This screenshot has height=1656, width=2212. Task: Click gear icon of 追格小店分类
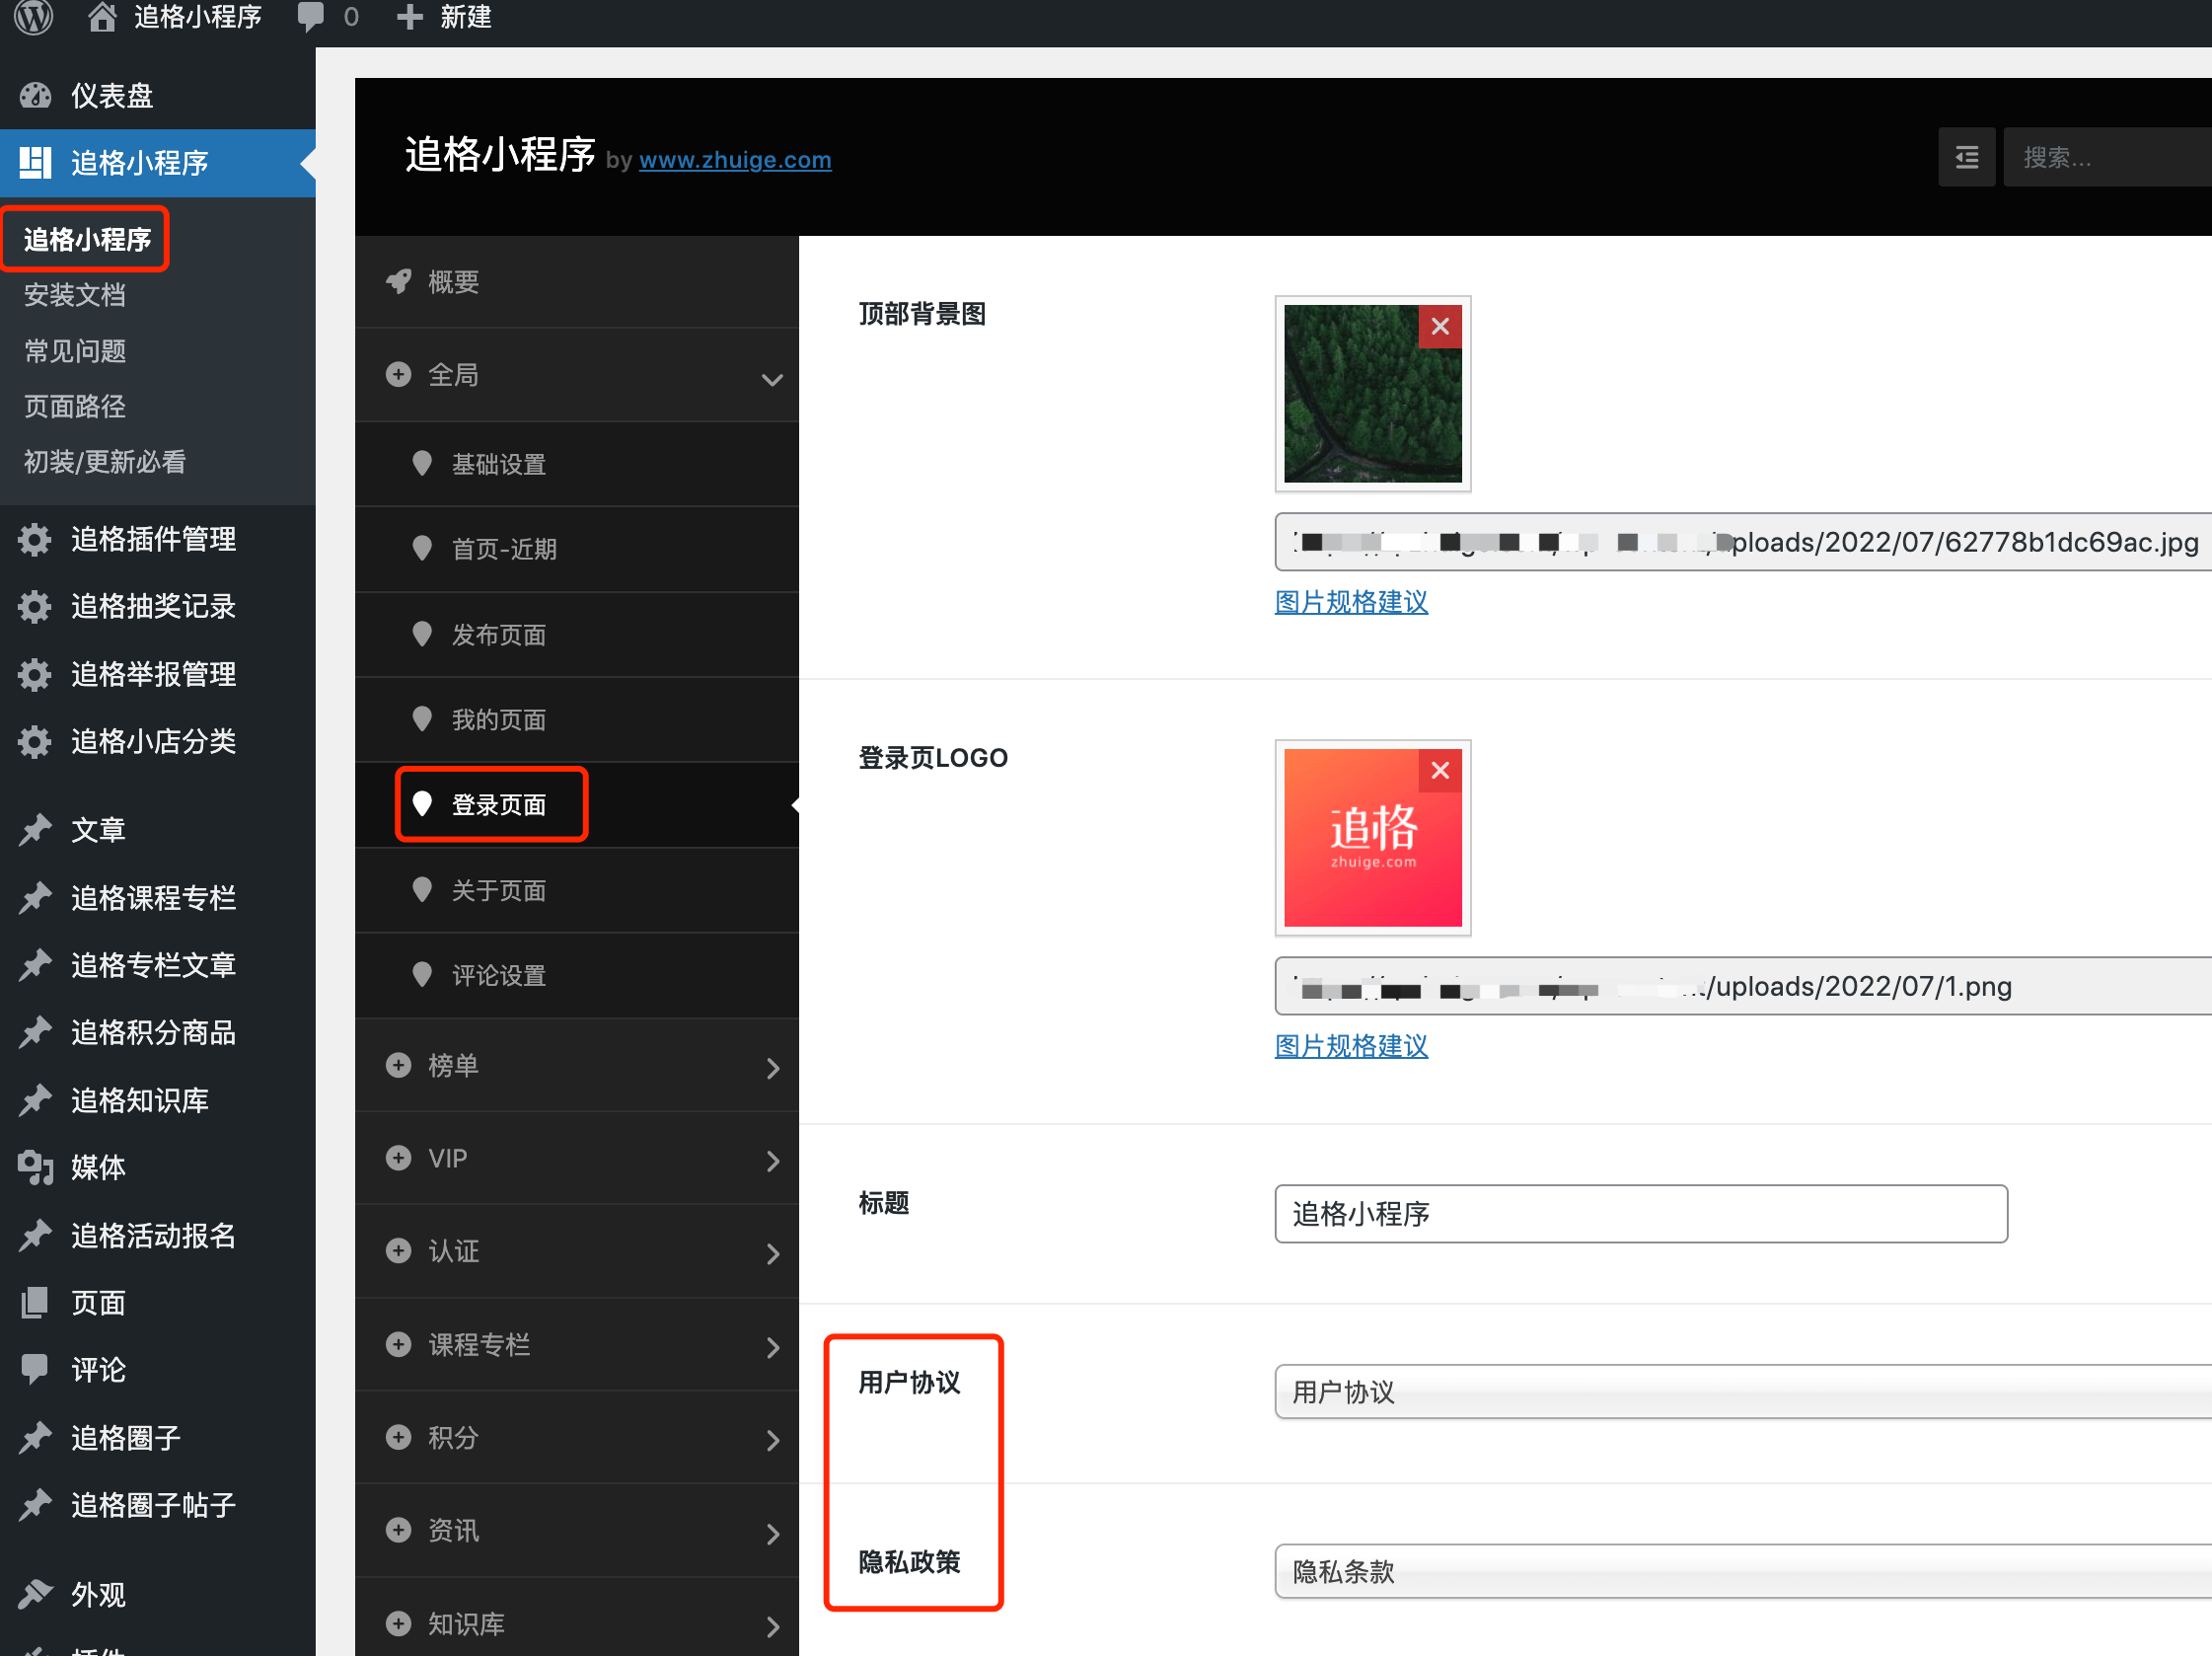(35, 742)
